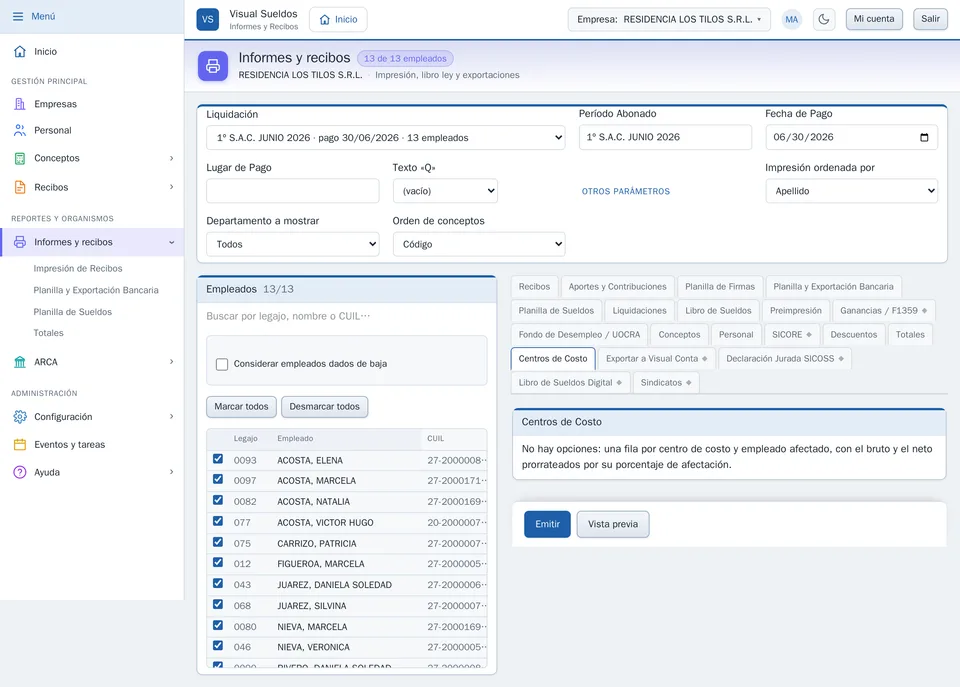Open Impresión de Recibos submenu item
This screenshot has height=687, width=960.
tap(78, 268)
